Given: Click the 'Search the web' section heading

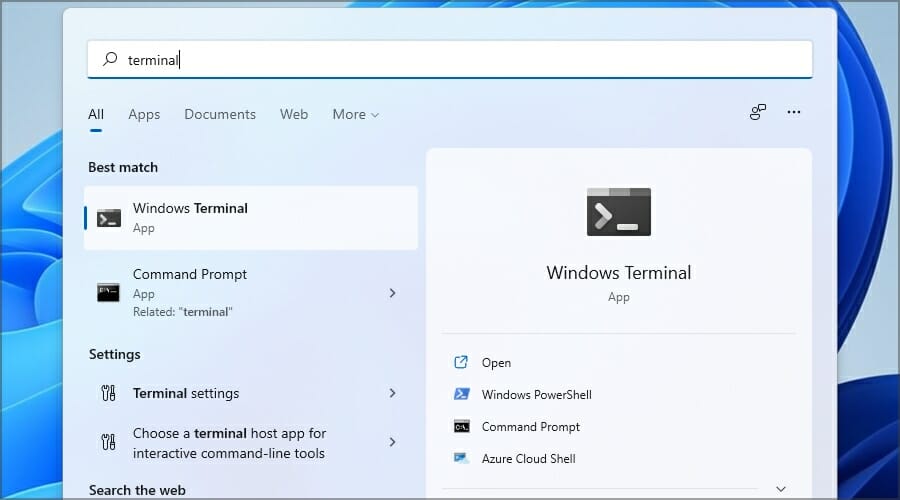Looking at the screenshot, I should 137,490.
